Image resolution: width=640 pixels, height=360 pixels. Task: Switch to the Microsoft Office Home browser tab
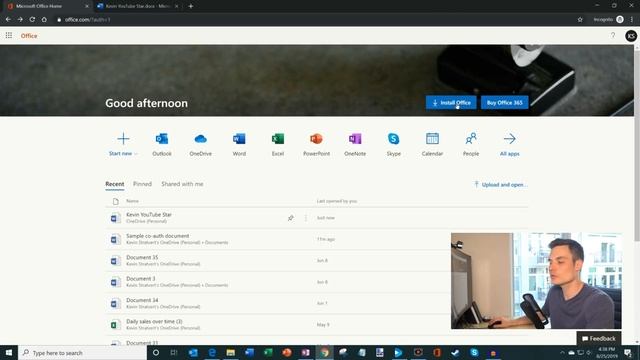(46, 6)
